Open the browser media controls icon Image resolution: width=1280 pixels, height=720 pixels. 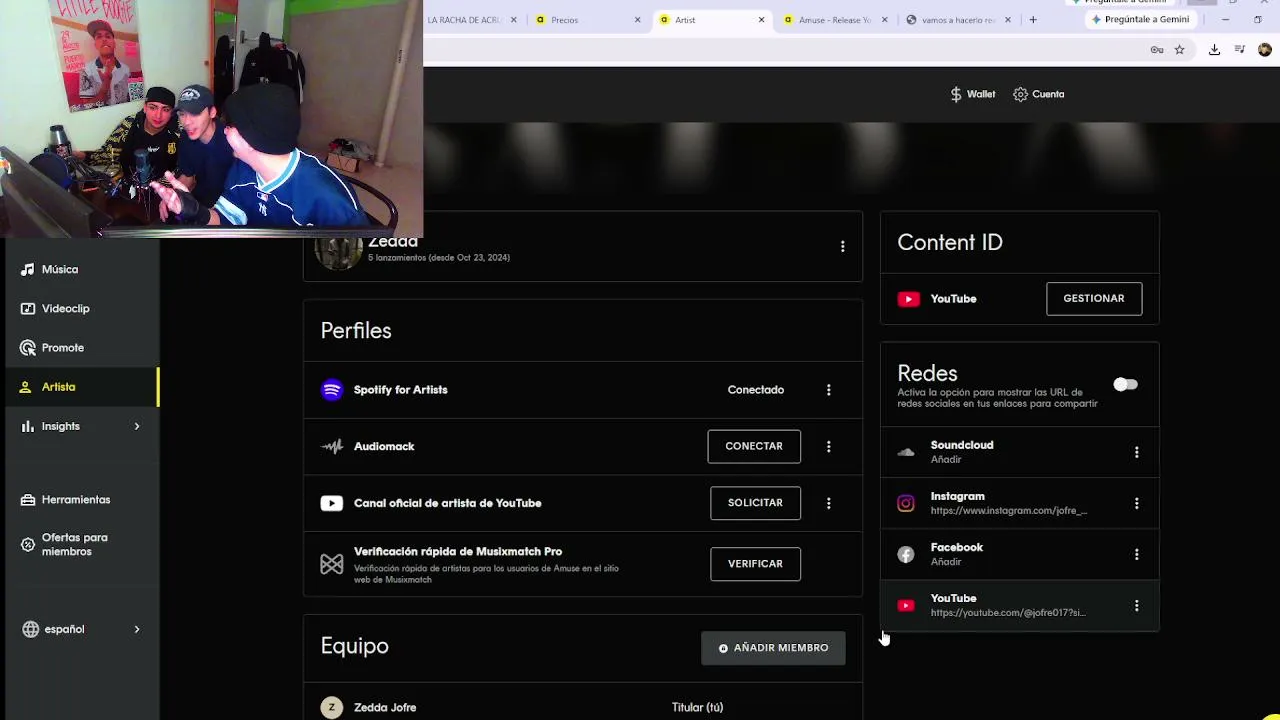[1240, 49]
